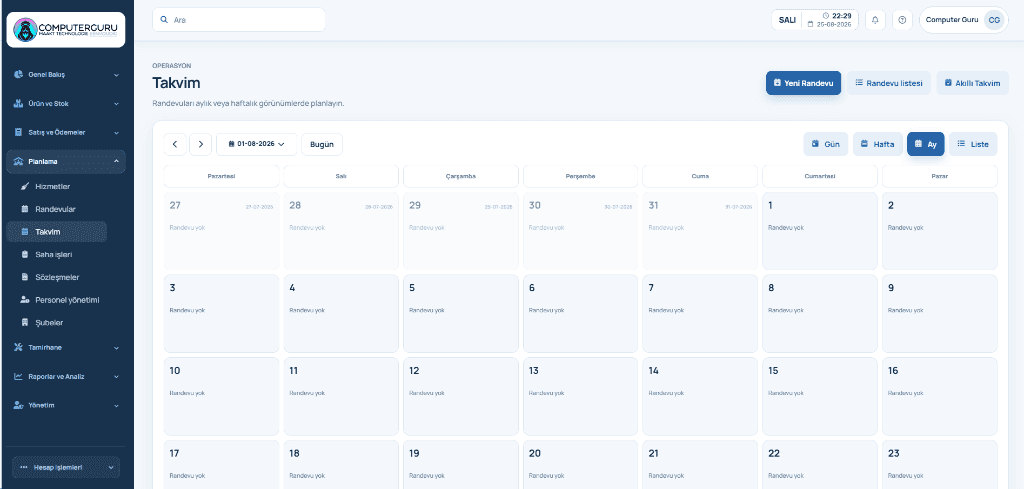
Task: Open the Hesap işlemleri dropdown
Action: [66, 467]
